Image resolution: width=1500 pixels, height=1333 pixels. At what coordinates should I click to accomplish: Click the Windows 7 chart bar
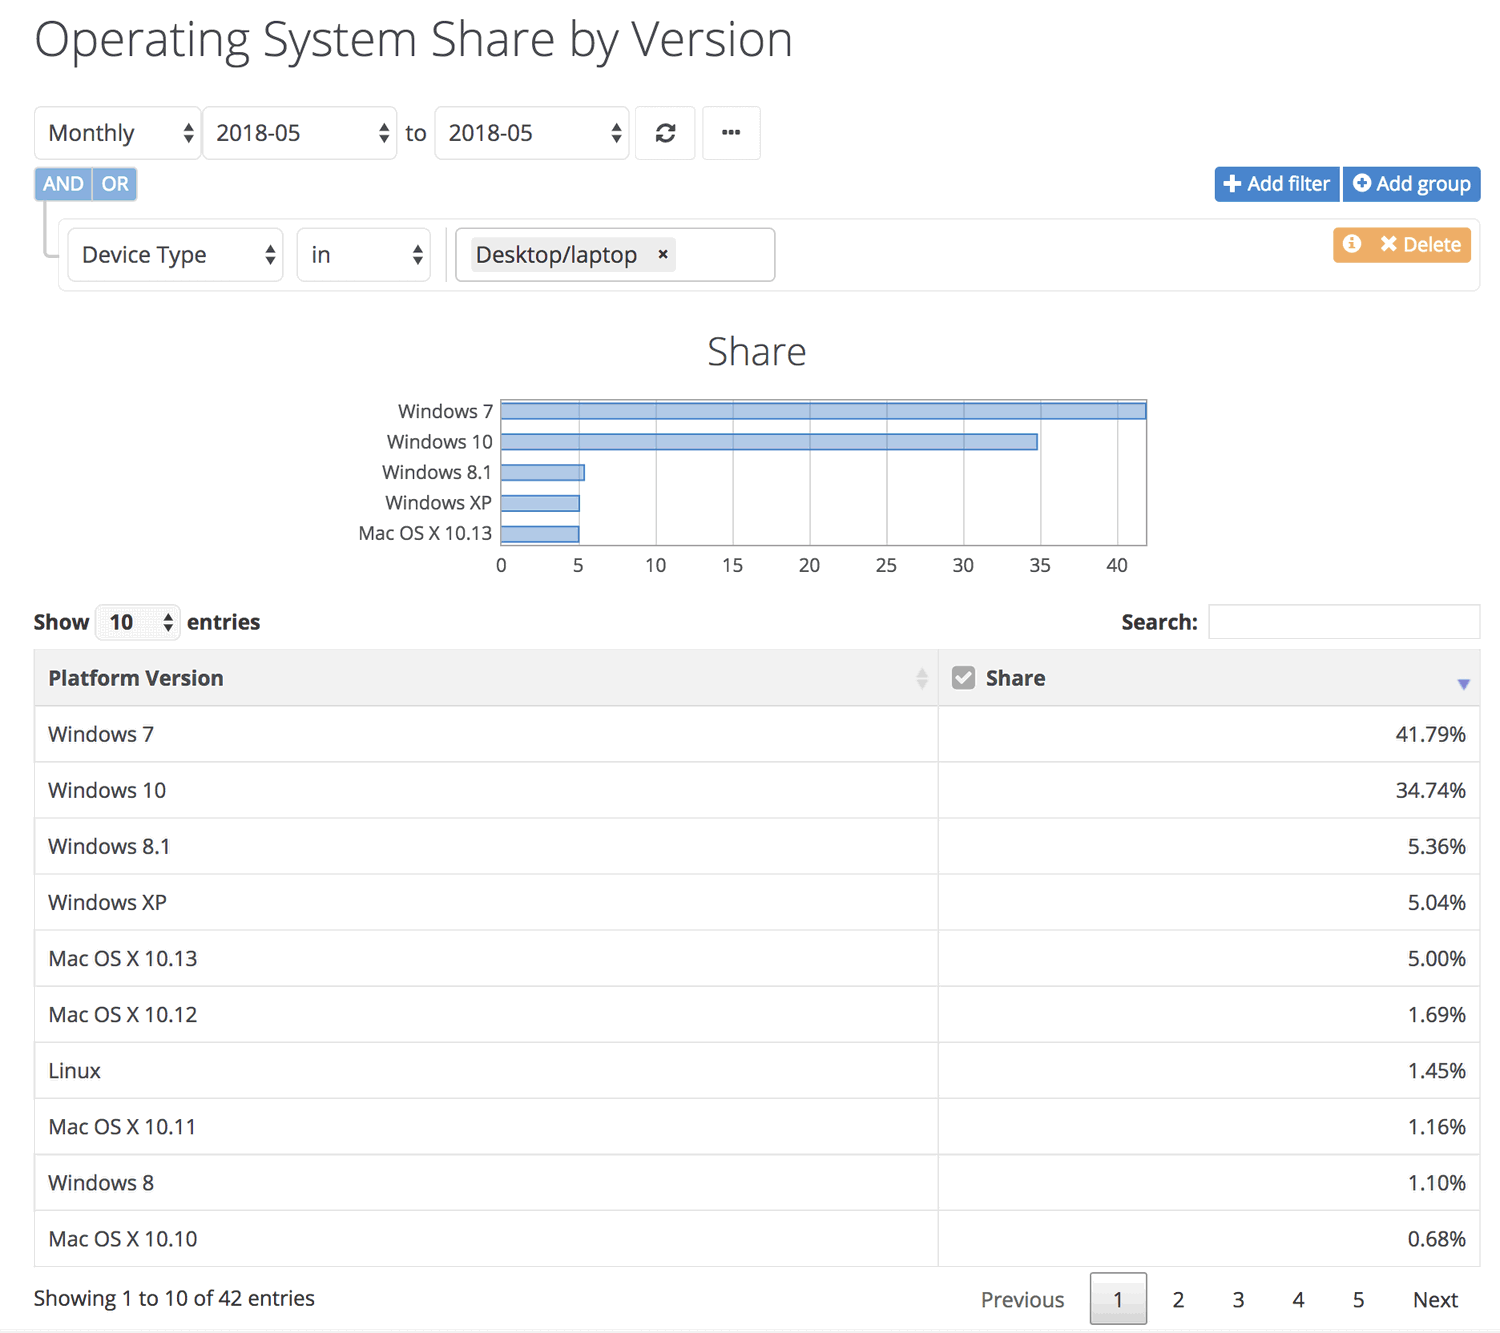pyautogui.click(x=822, y=411)
